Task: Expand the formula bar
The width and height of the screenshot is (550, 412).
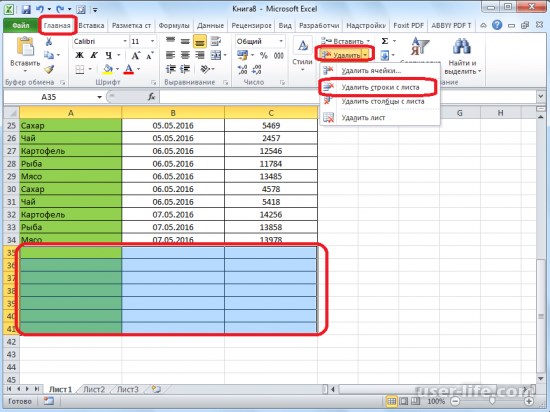Action: pyautogui.click(x=540, y=96)
